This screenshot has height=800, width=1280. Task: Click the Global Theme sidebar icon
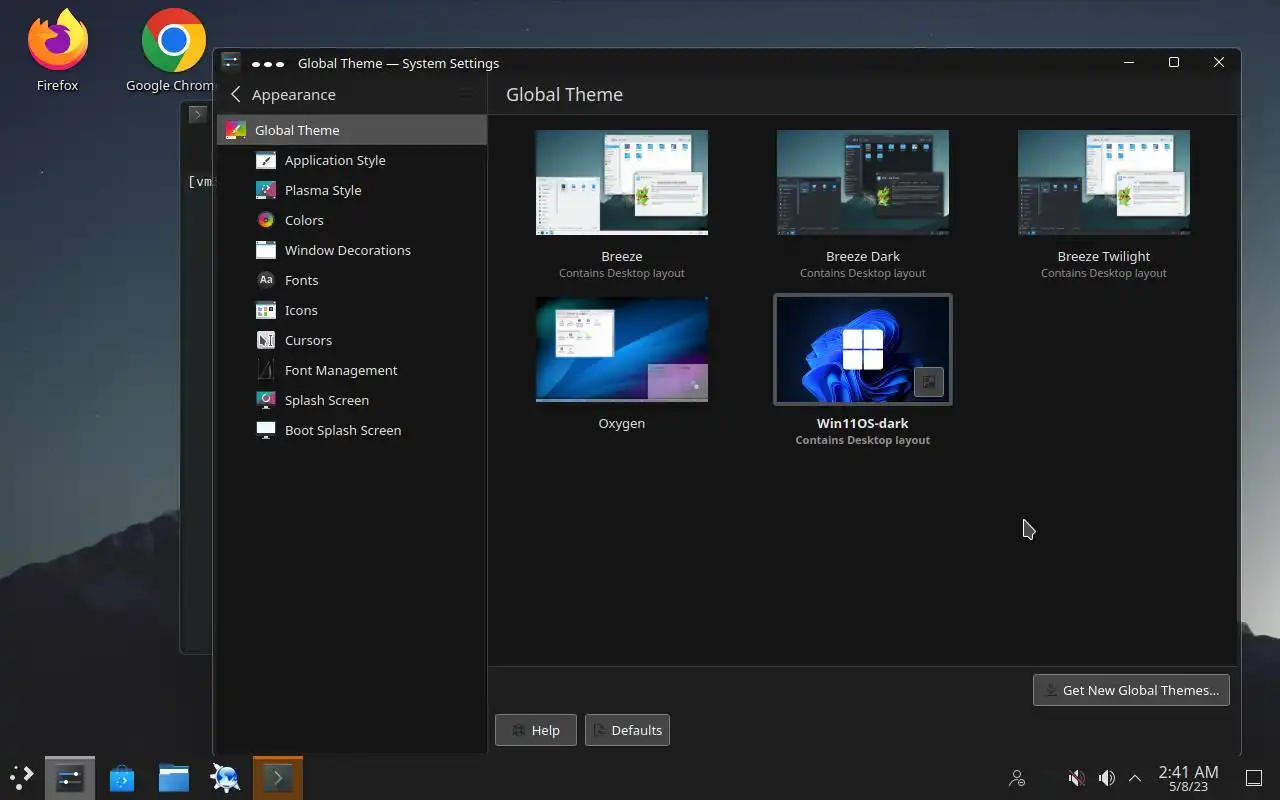click(236, 130)
